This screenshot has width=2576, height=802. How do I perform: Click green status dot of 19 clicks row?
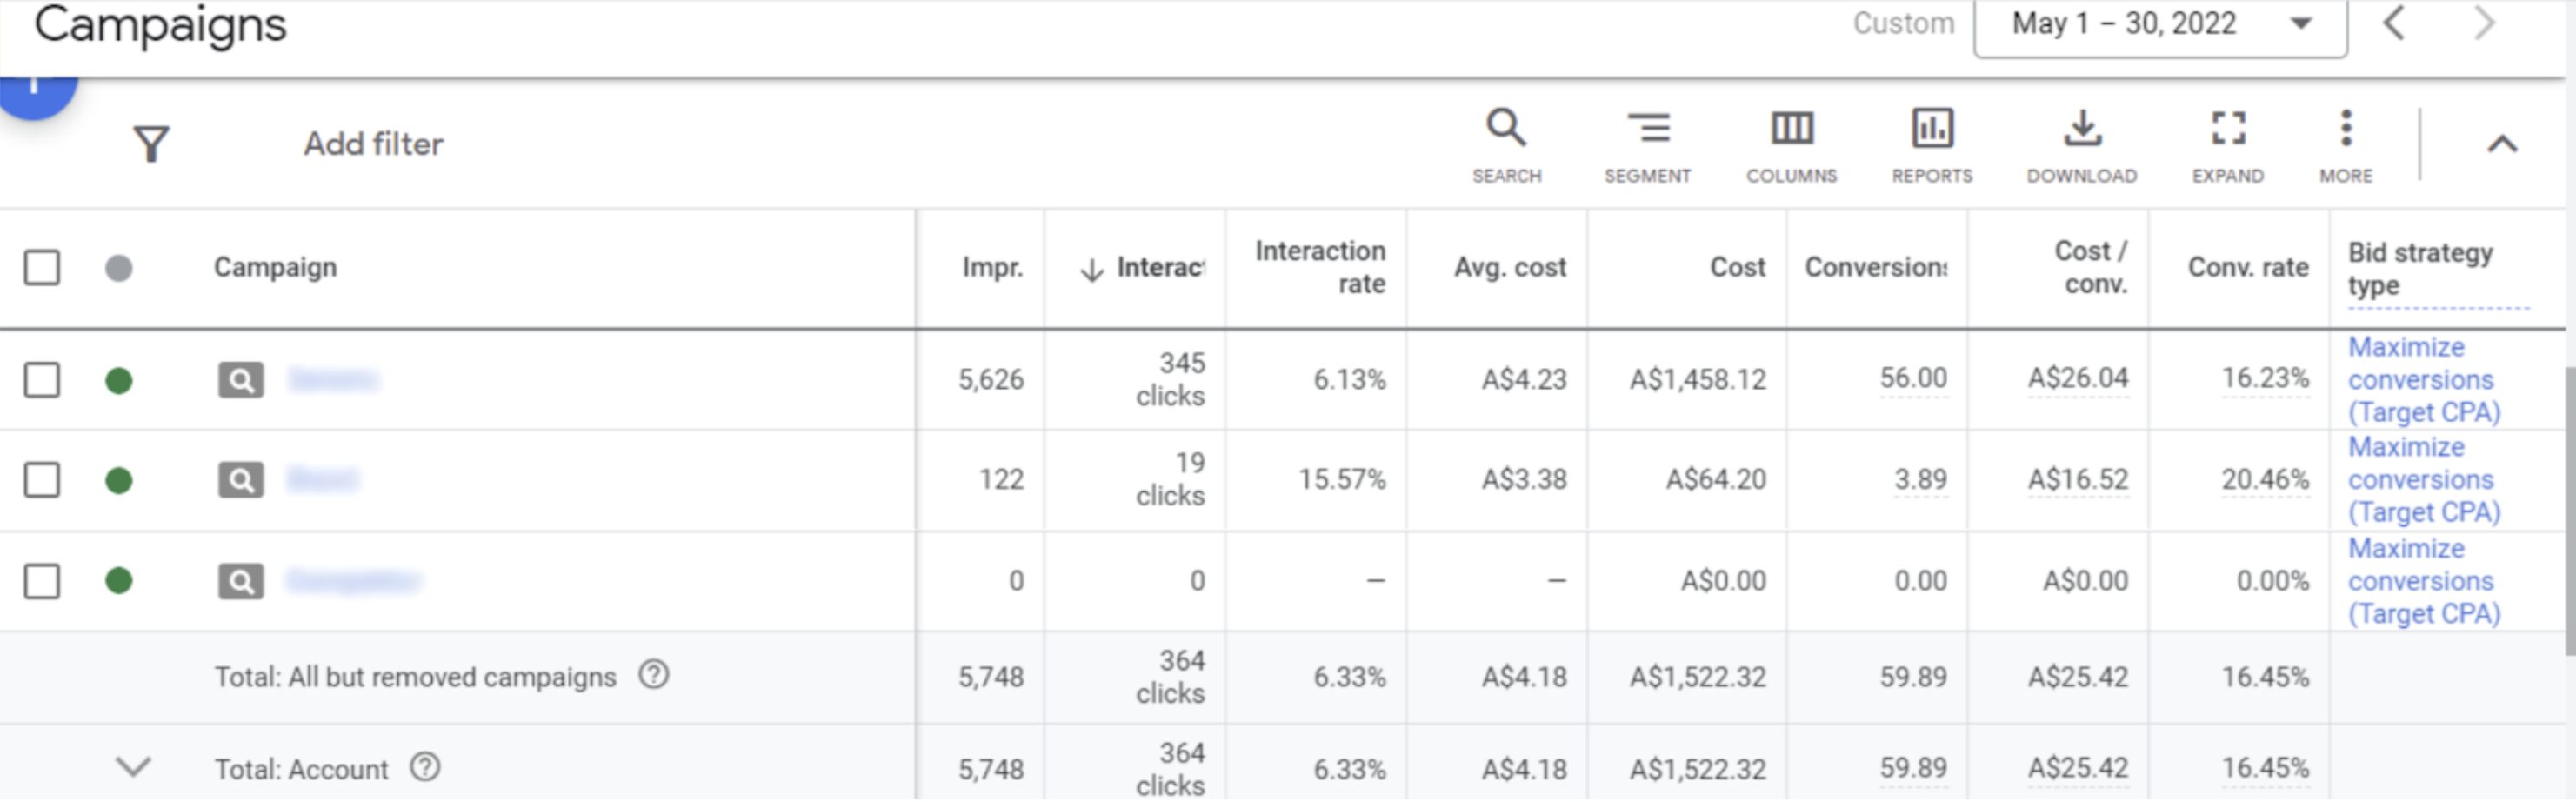(x=119, y=480)
